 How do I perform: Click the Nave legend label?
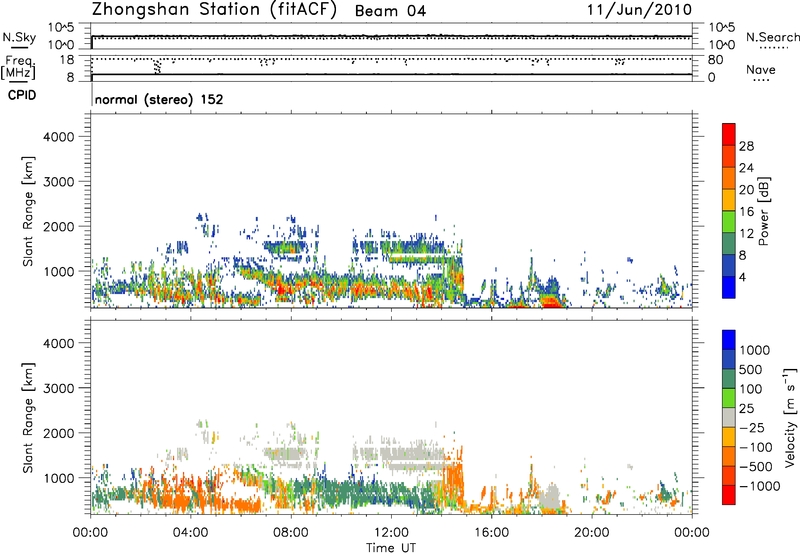761,69
